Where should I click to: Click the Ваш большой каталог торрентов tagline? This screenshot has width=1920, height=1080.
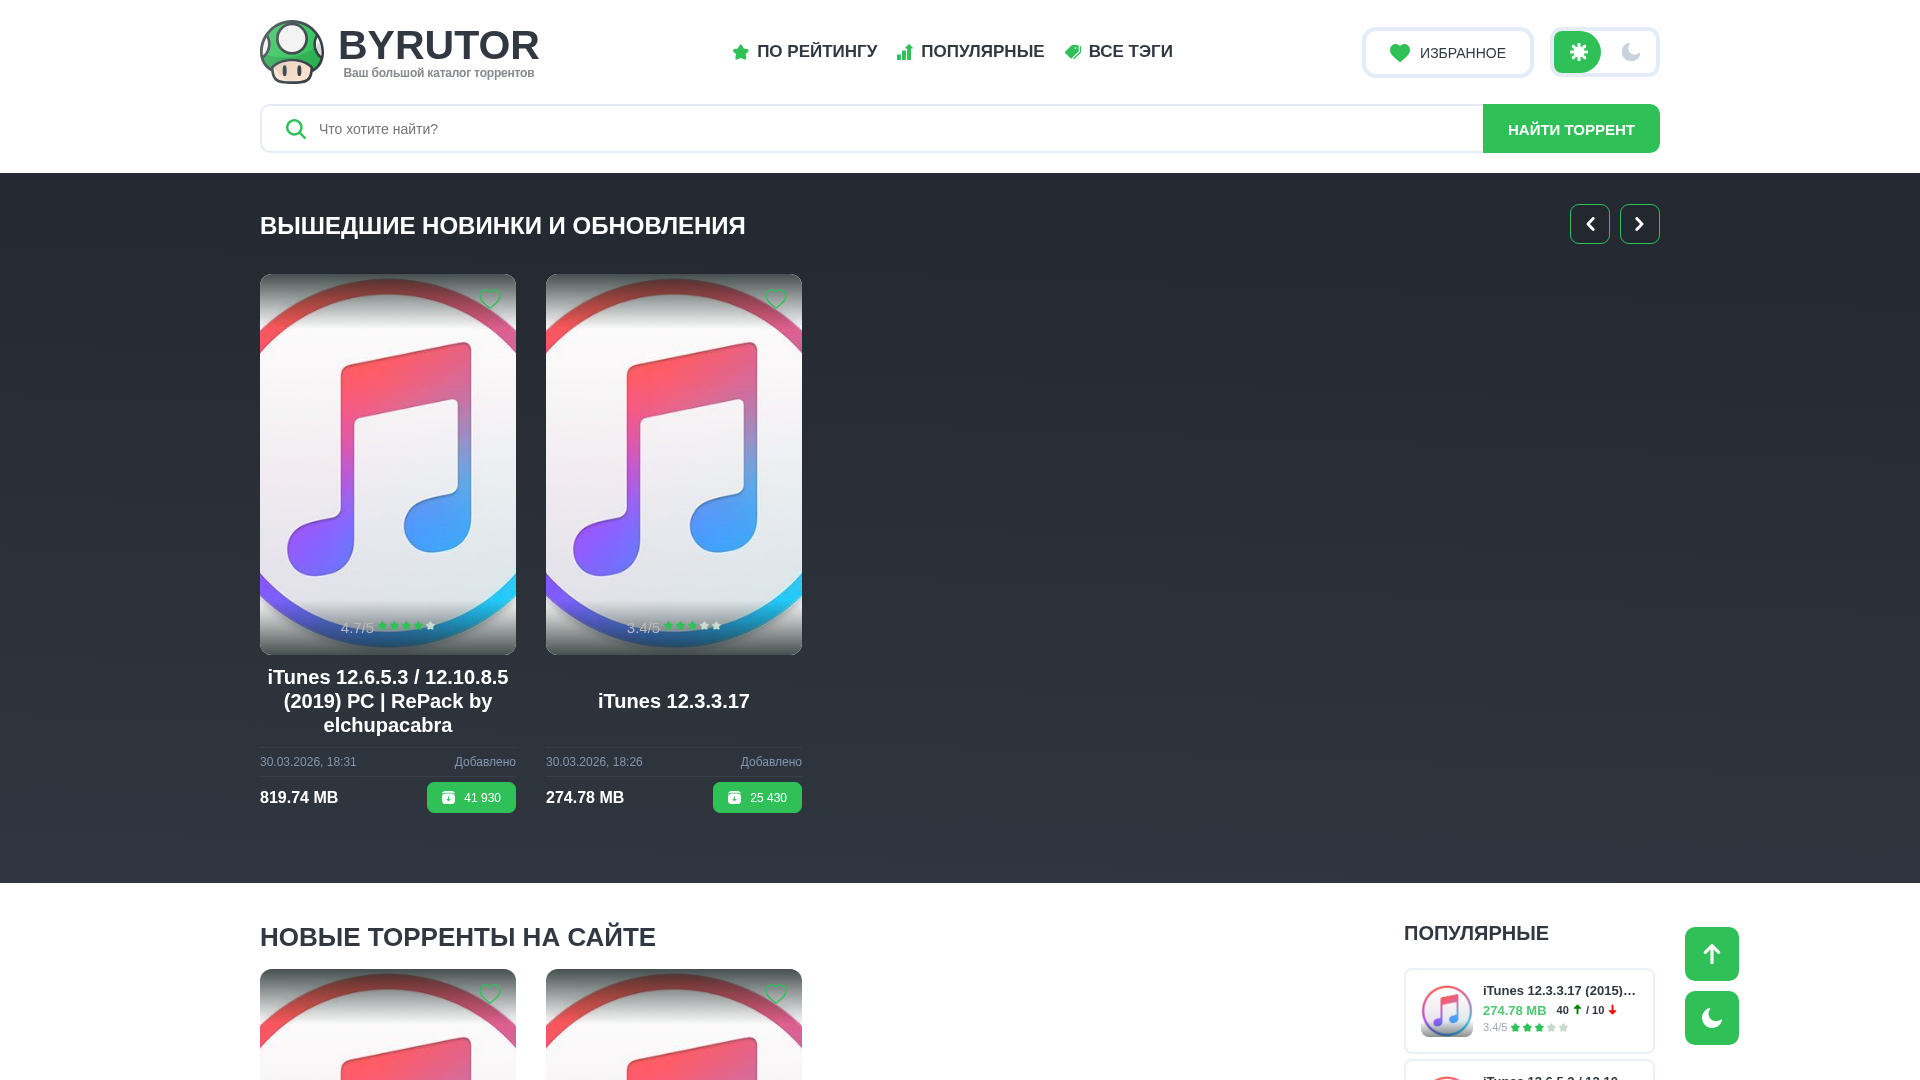coord(439,73)
